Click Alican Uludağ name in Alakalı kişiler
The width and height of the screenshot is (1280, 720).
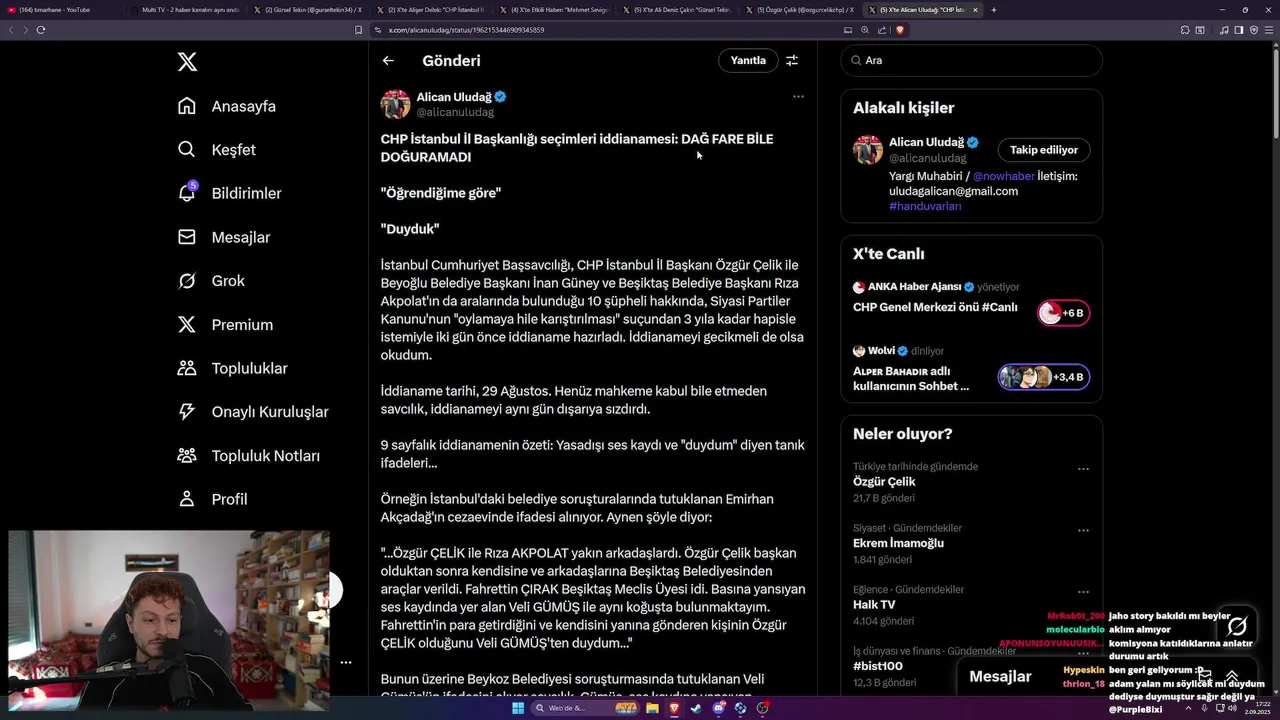927,142
